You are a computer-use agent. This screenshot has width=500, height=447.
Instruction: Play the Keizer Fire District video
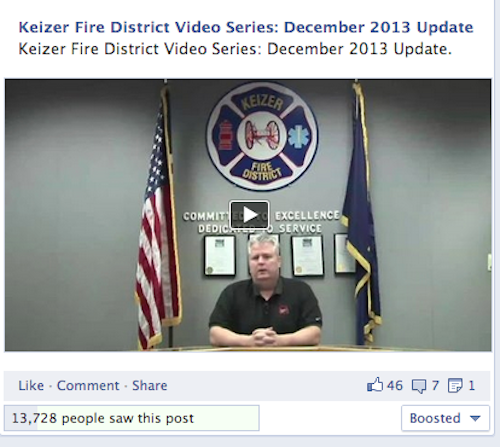coord(249,215)
